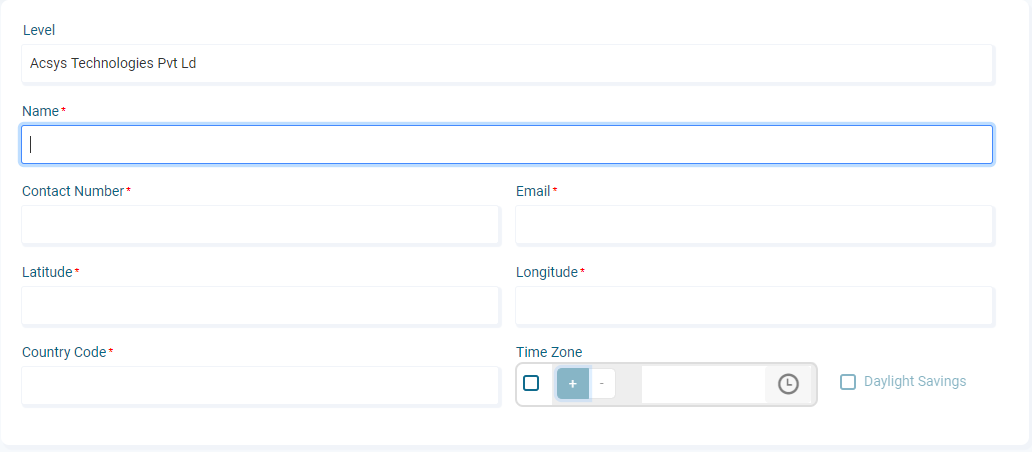Viewport: 1033px width, 452px height.
Task: Tick the Daylight Savings checkbox
Action: tap(848, 381)
